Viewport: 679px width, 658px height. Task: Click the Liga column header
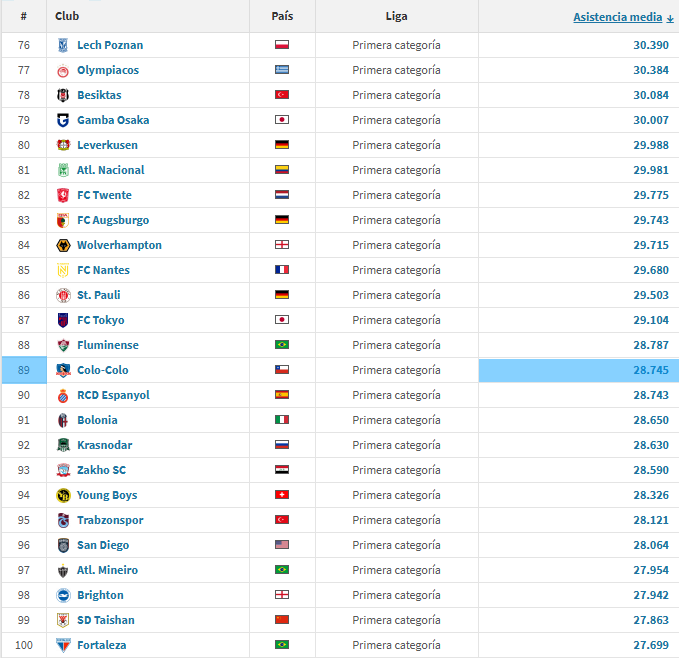point(396,16)
